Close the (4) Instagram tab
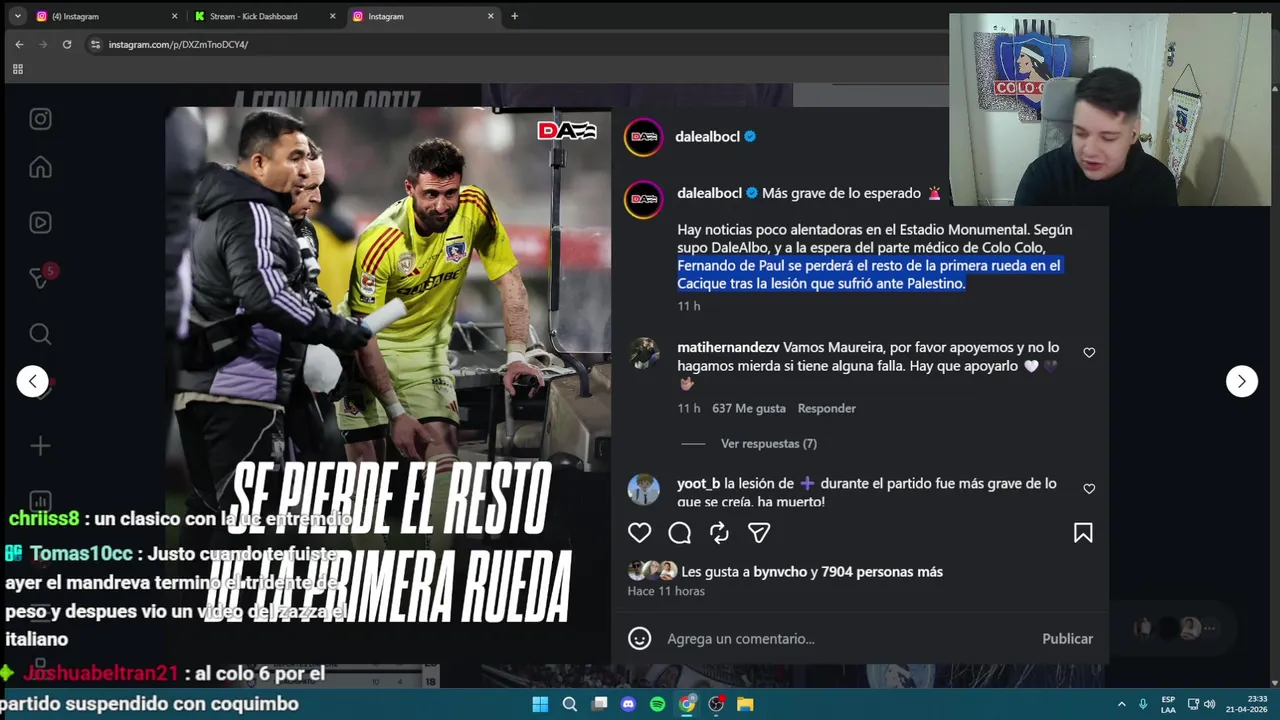The height and width of the screenshot is (720, 1280). 174,16
